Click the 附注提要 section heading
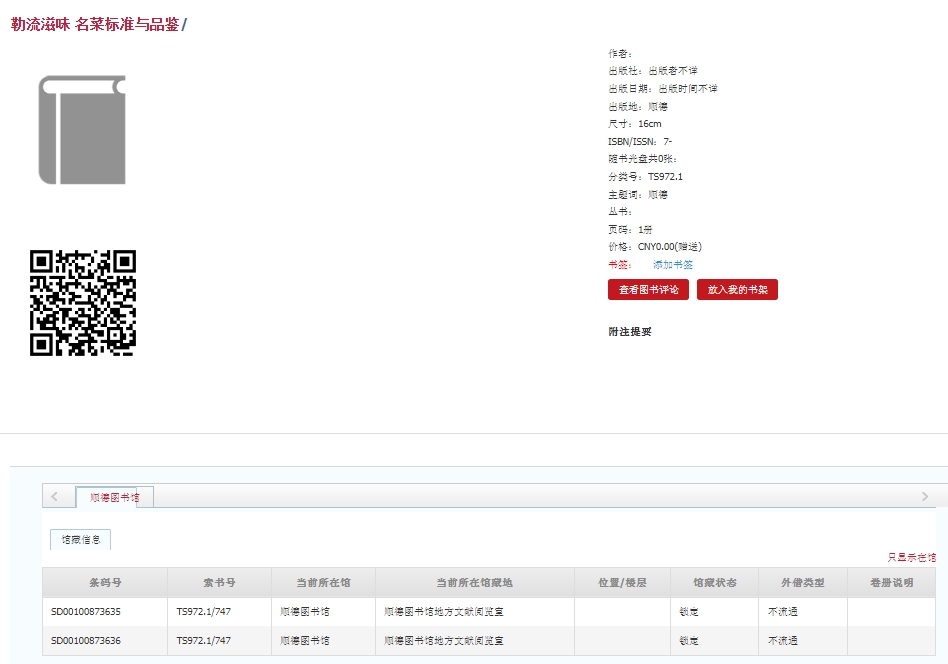 [x=630, y=332]
